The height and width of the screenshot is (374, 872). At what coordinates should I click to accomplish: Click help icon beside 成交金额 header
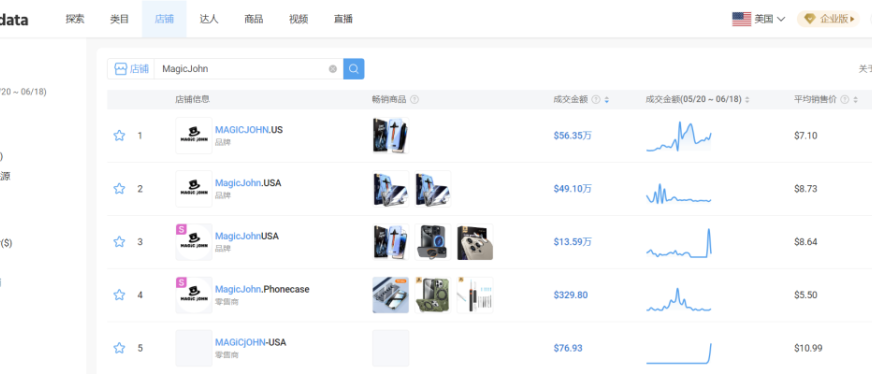tap(596, 100)
